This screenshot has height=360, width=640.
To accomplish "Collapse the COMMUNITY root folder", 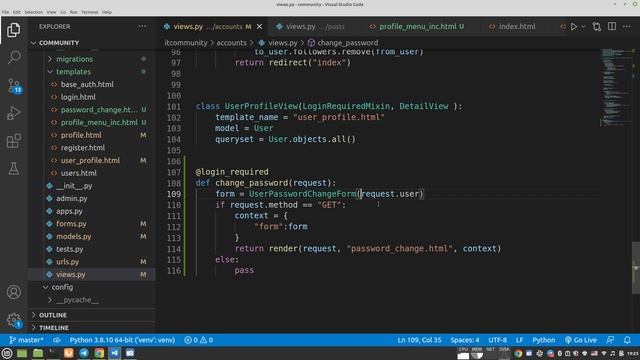I will [92, 43].
